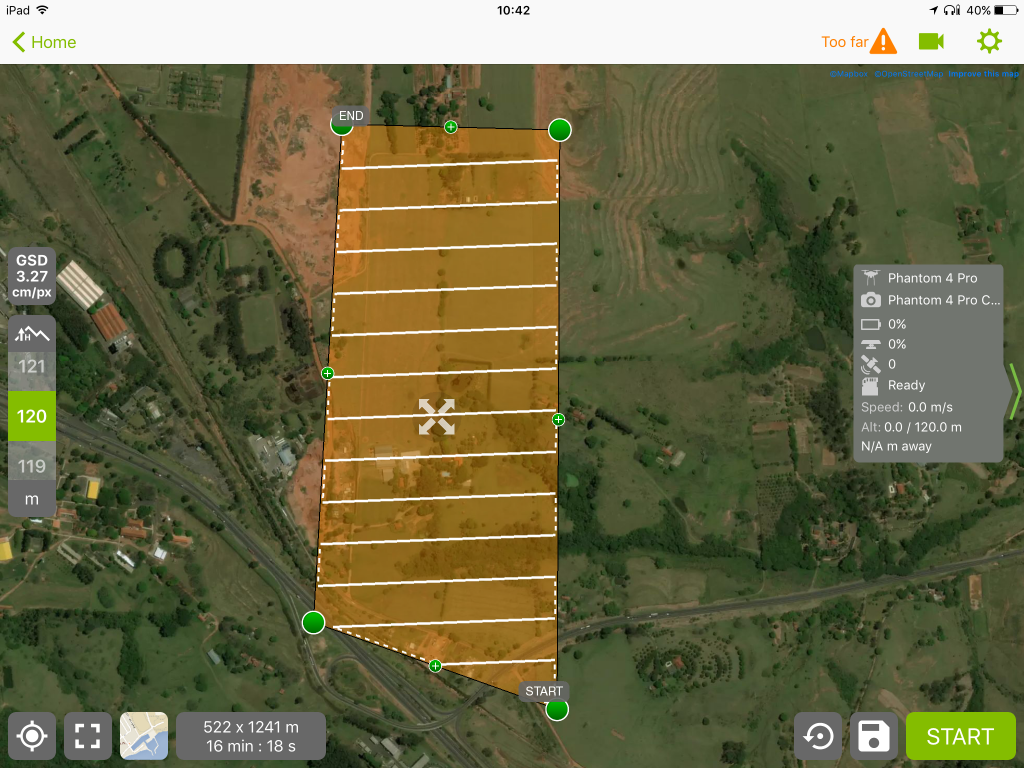Tap the Too far warning triangle
The width and height of the screenshot is (1024, 768).
884,42
